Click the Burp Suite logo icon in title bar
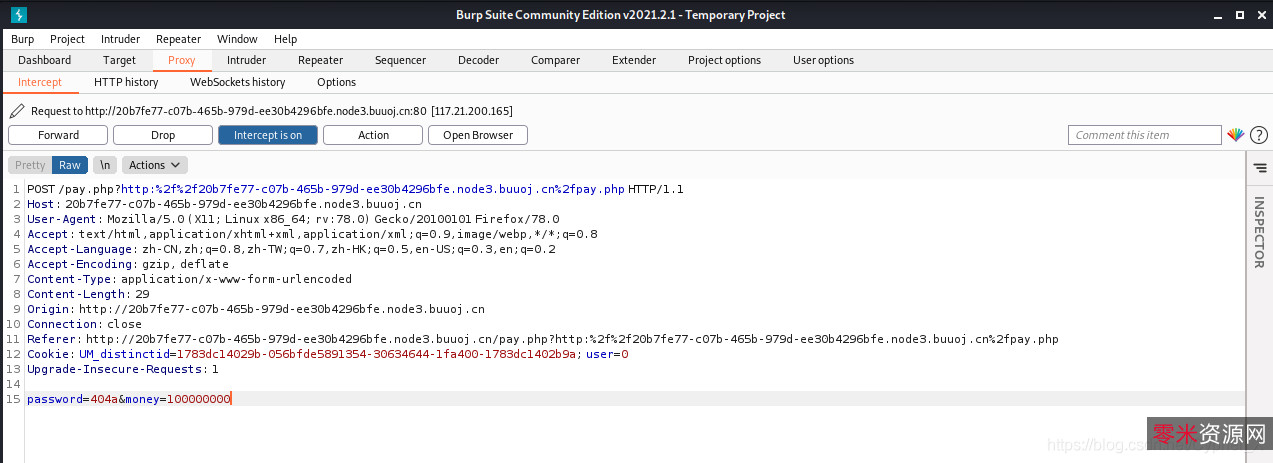The width and height of the screenshot is (1273, 463). 19,15
